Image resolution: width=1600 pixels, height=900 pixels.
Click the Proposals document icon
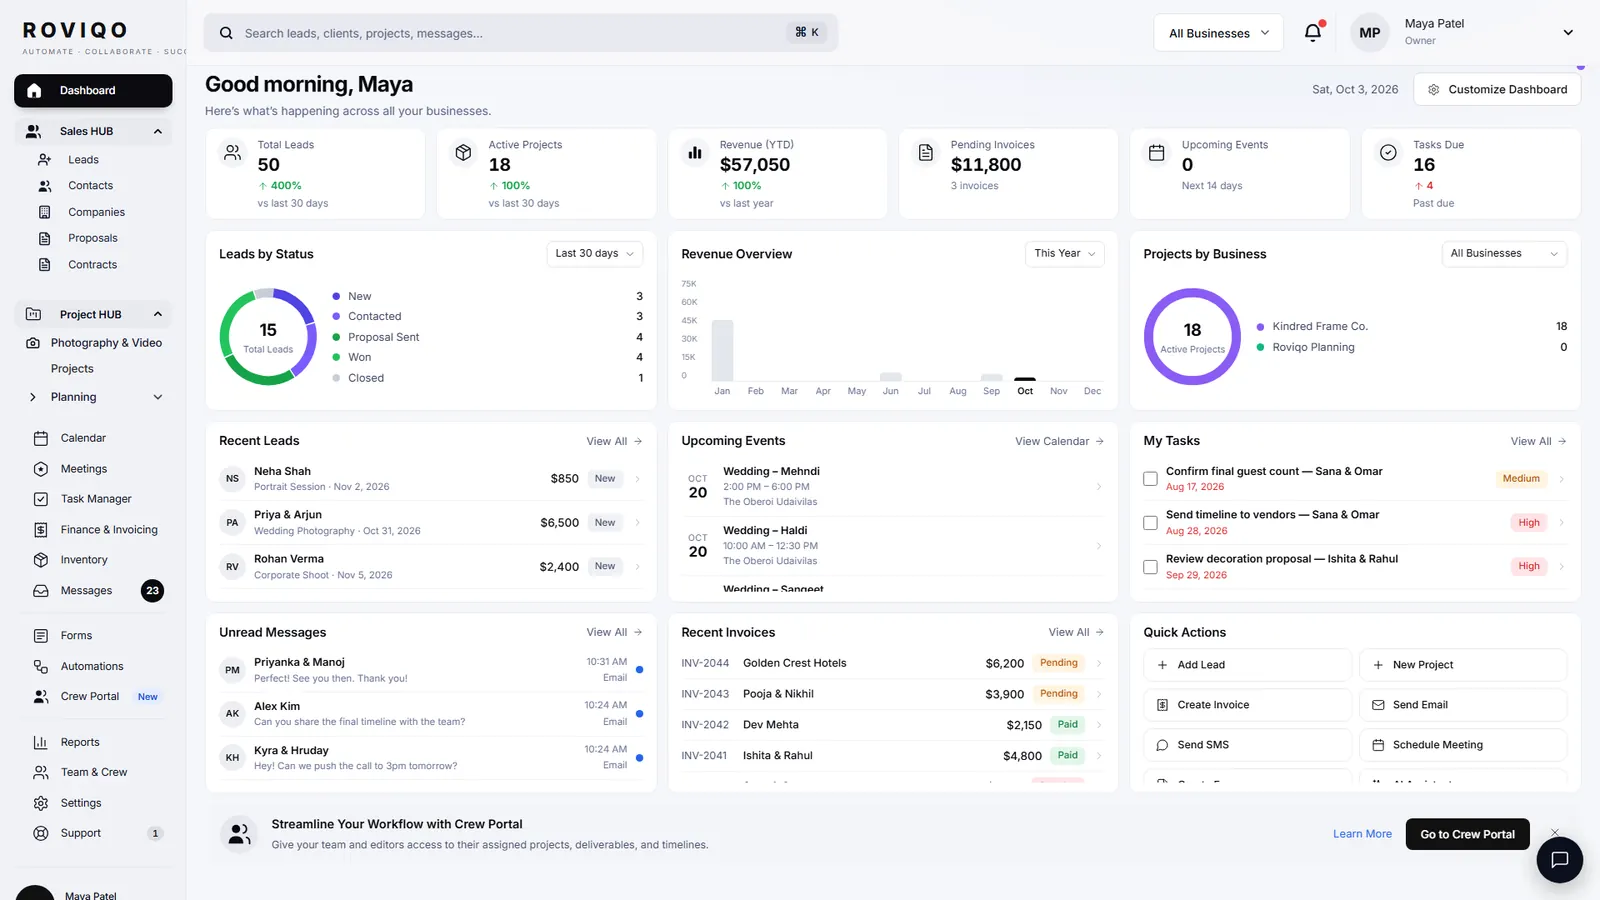tap(44, 238)
